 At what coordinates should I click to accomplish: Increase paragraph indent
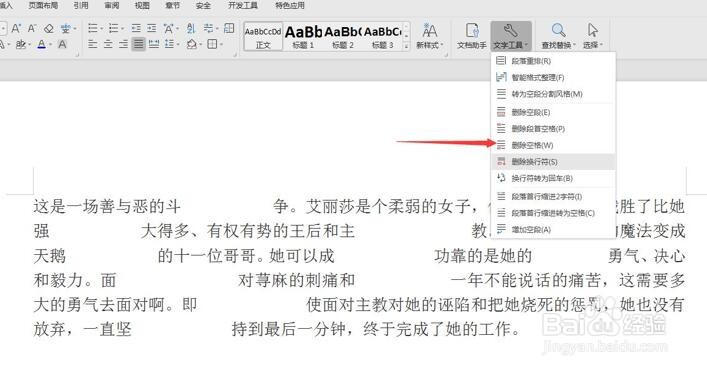pos(152,29)
